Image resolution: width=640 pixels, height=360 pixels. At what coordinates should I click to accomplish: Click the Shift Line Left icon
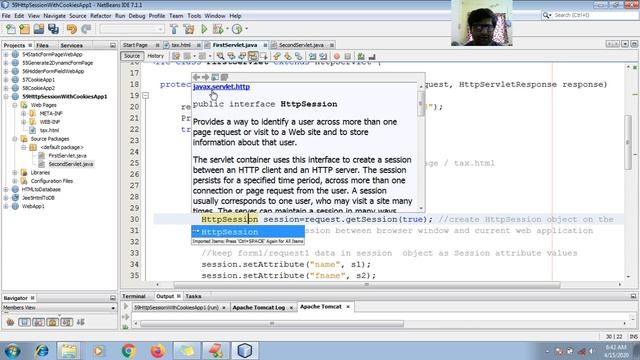(312, 56)
